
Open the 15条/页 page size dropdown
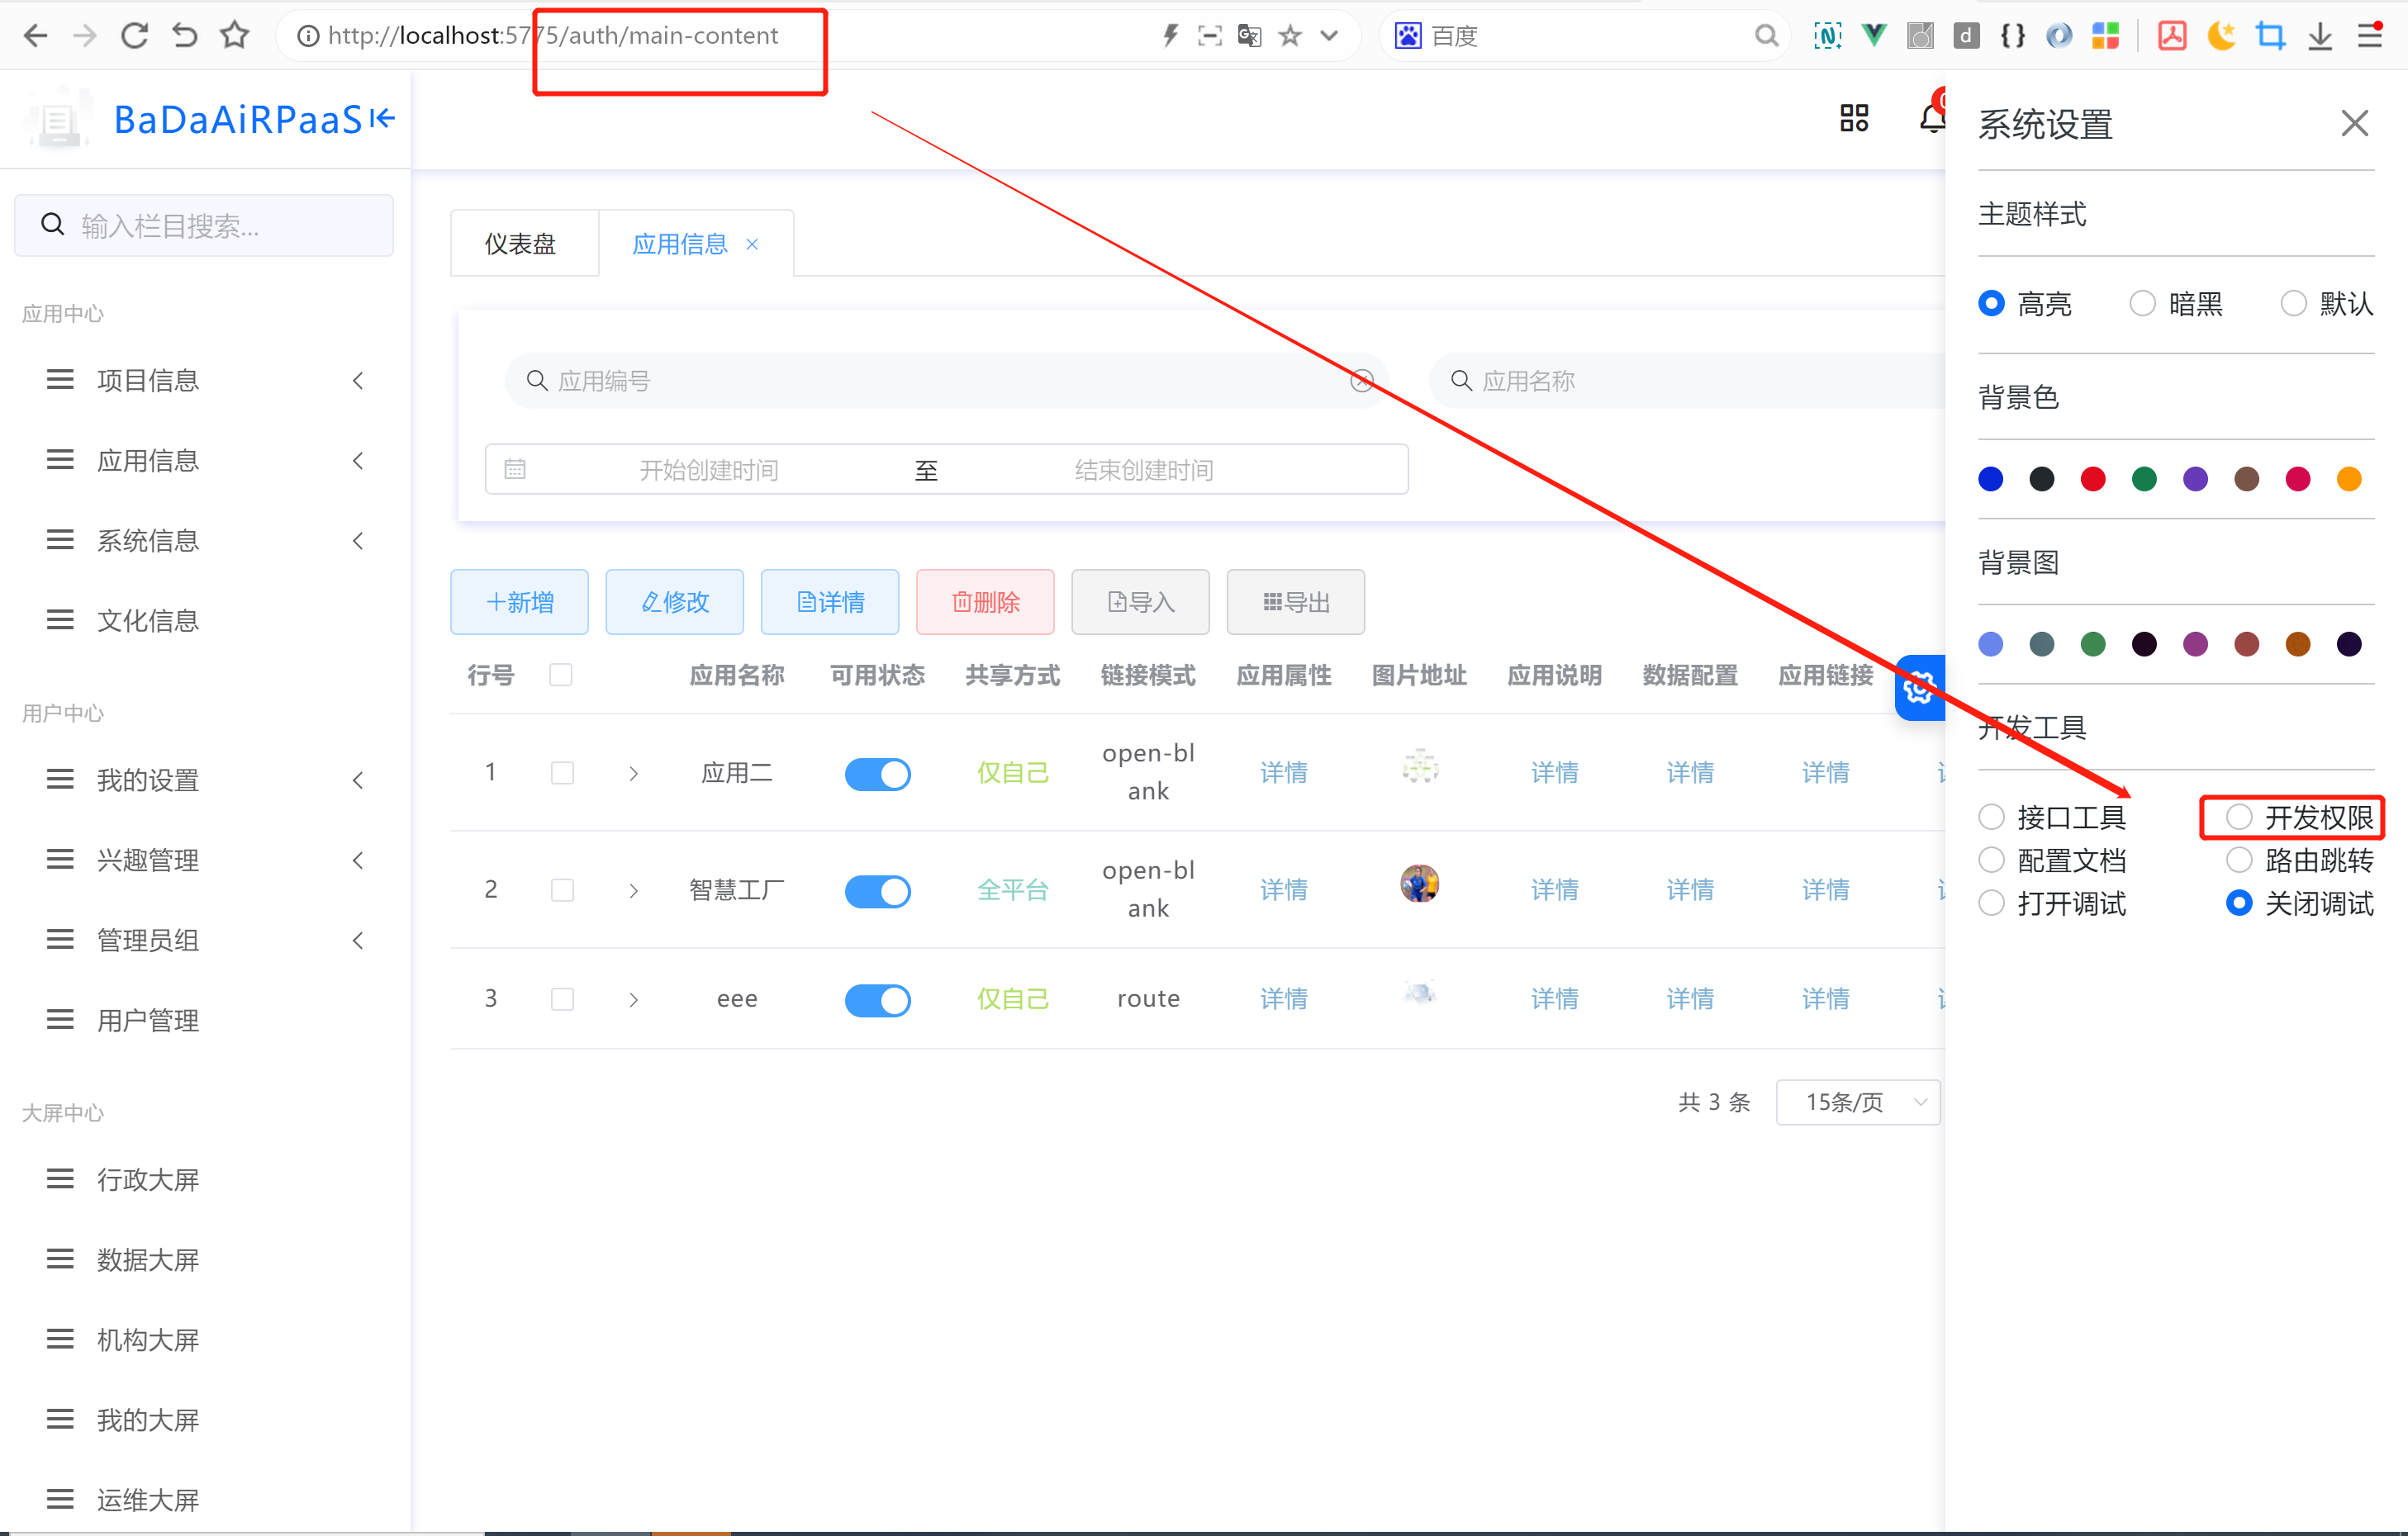click(1858, 1102)
